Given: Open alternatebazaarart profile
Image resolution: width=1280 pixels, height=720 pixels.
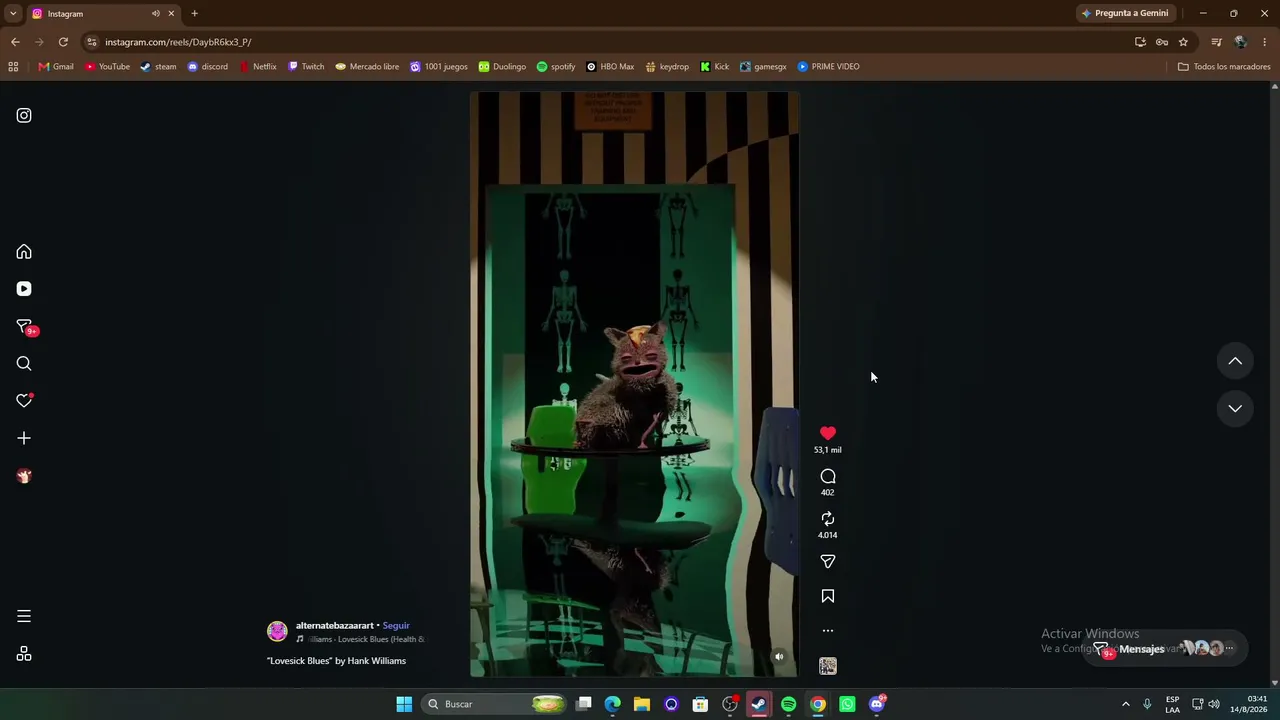Looking at the screenshot, I should point(334,626).
